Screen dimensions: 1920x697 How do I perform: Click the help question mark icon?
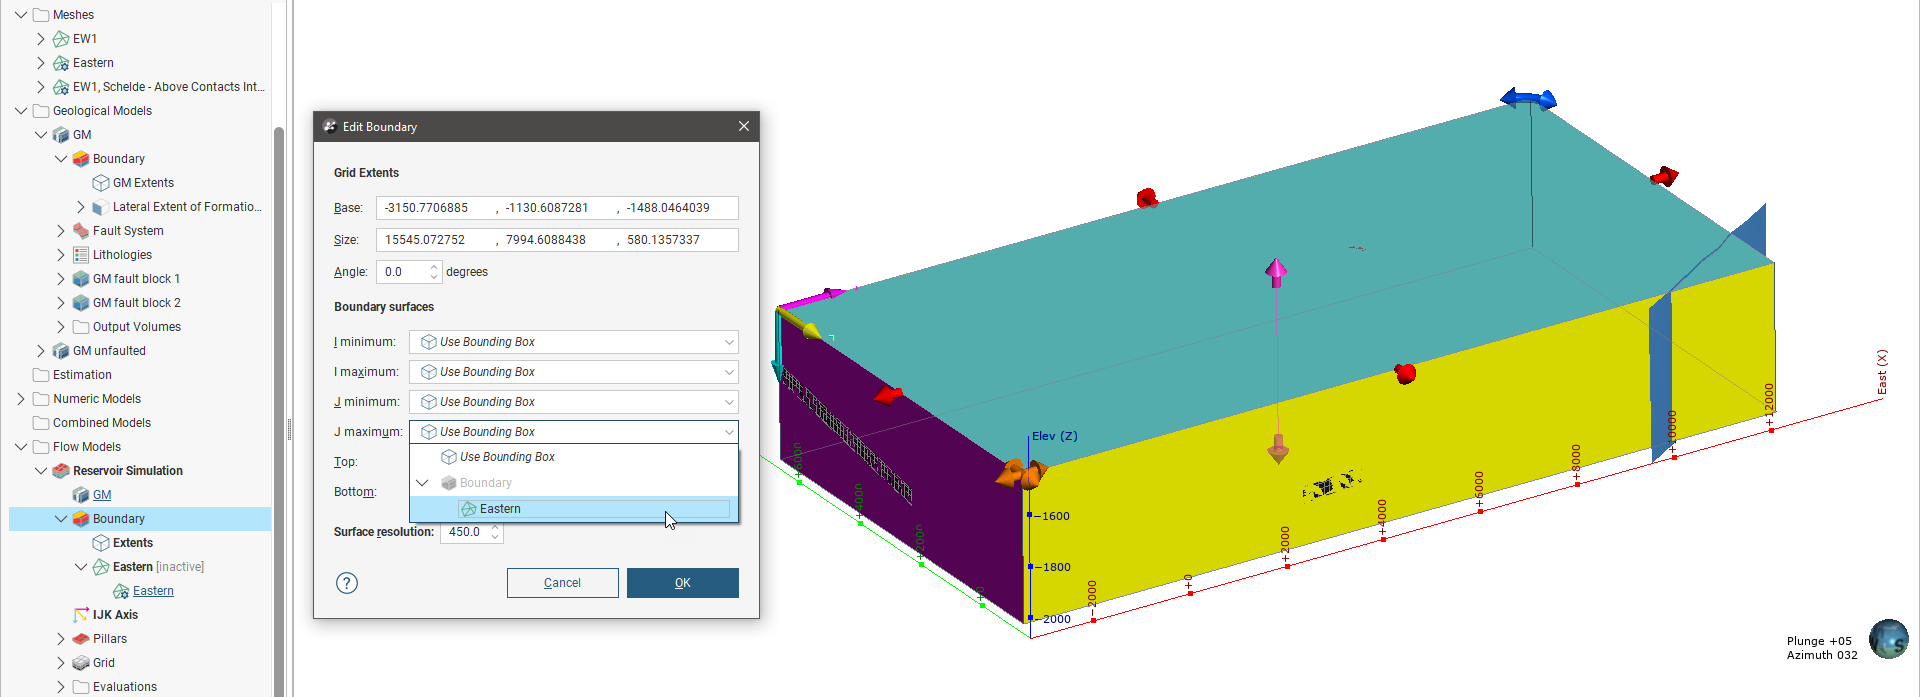[x=347, y=583]
